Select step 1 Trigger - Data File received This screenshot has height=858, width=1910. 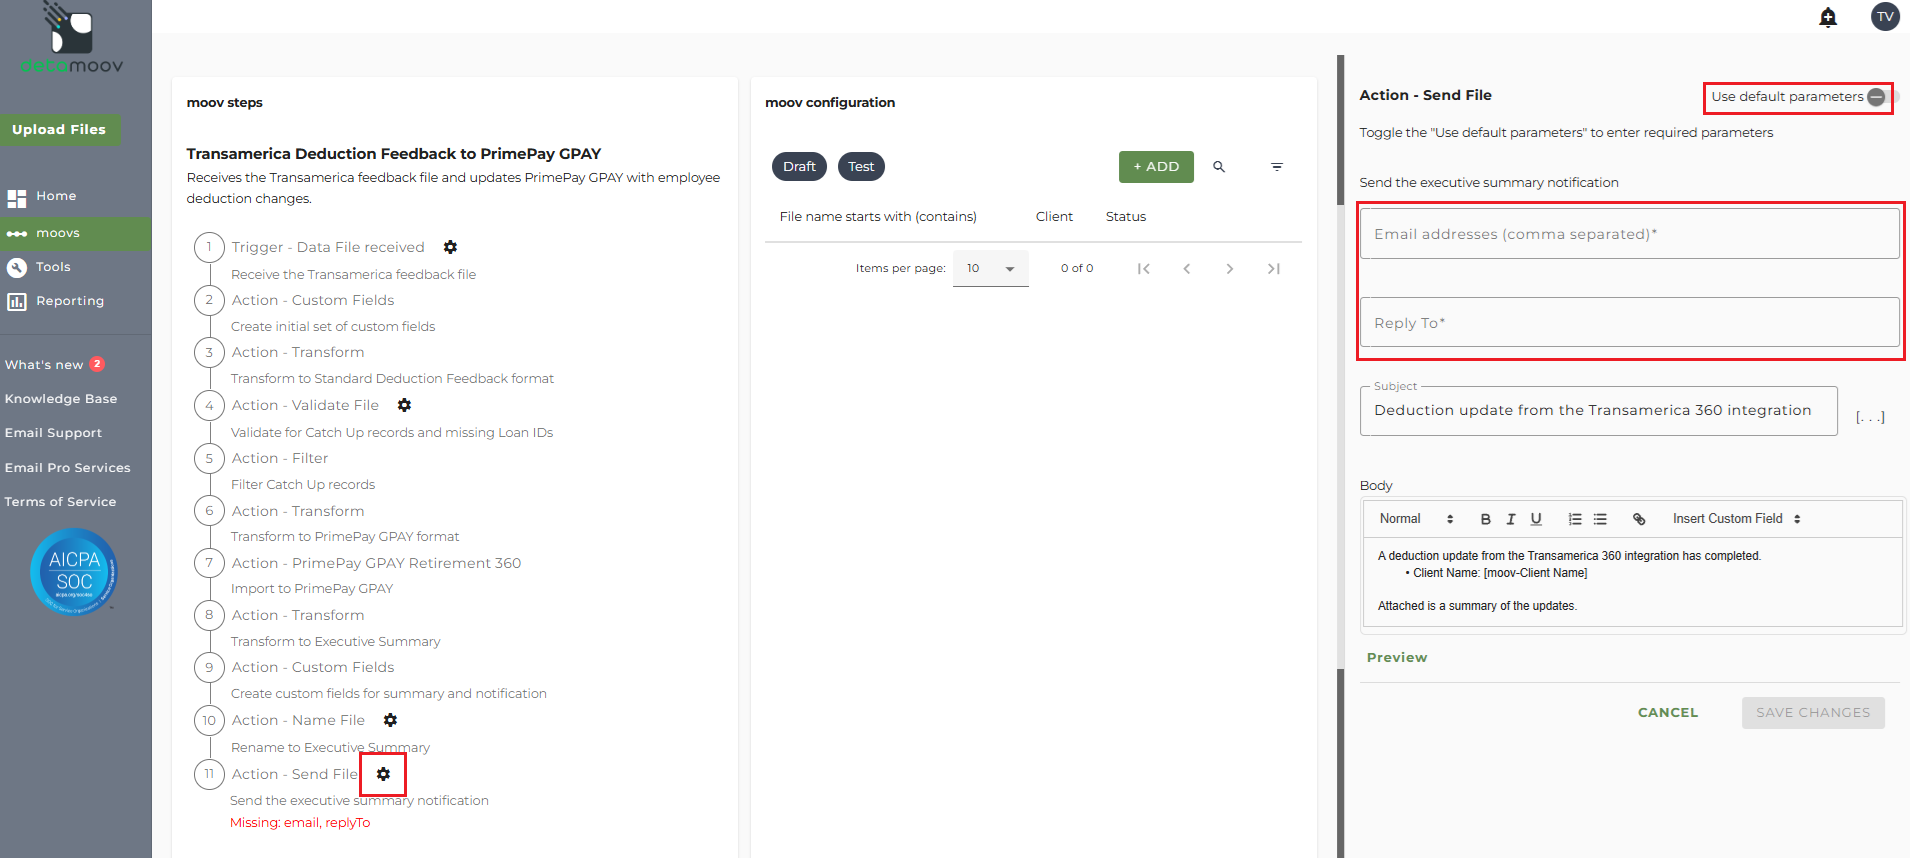click(x=328, y=247)
